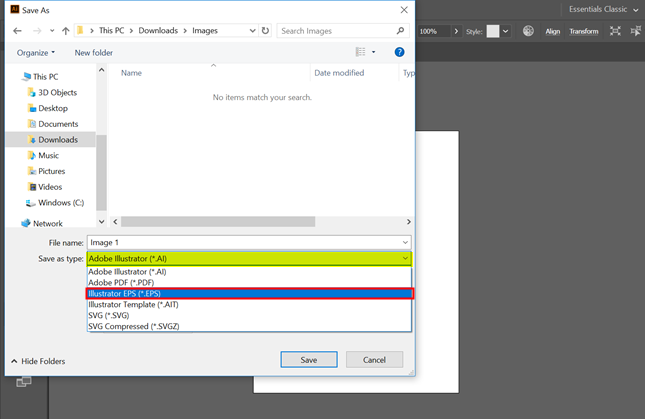Collapse with Hide Folders

click(x=38, y=361)
